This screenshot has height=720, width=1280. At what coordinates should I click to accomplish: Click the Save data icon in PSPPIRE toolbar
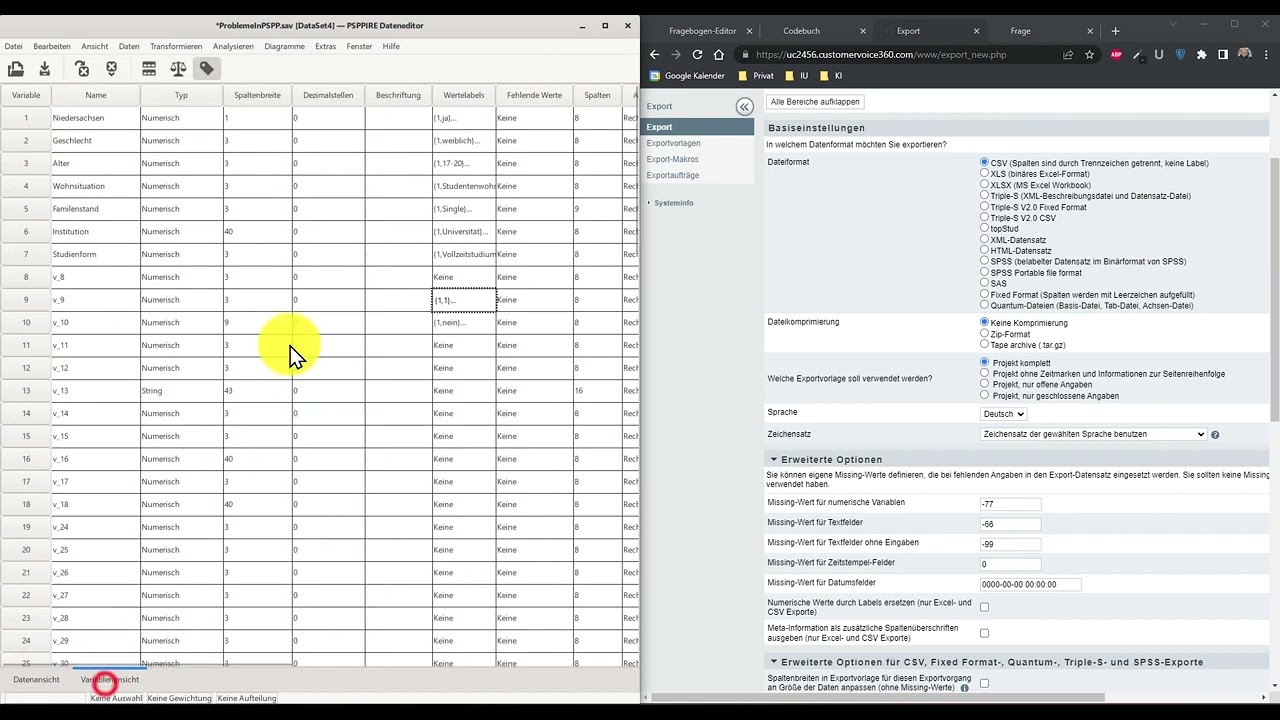point(45,69)
